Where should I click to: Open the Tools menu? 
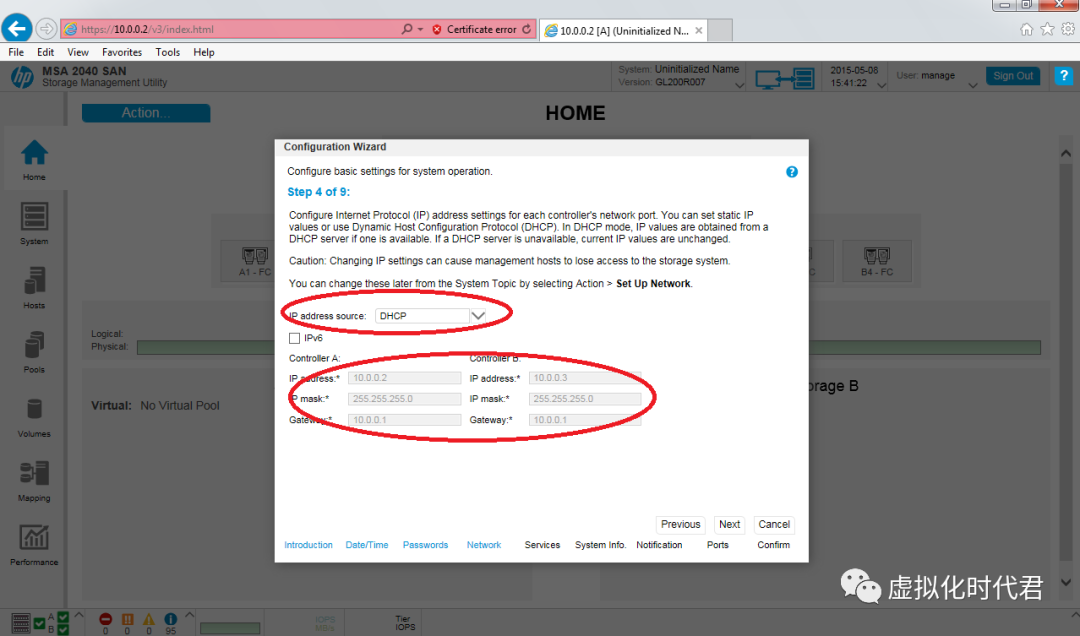(167, 52)
